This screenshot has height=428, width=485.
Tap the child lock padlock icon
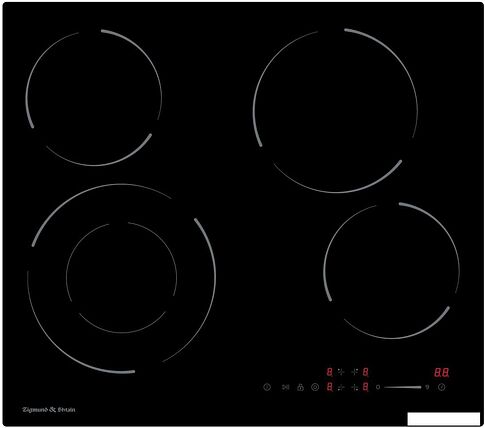[x=300, y=387]
